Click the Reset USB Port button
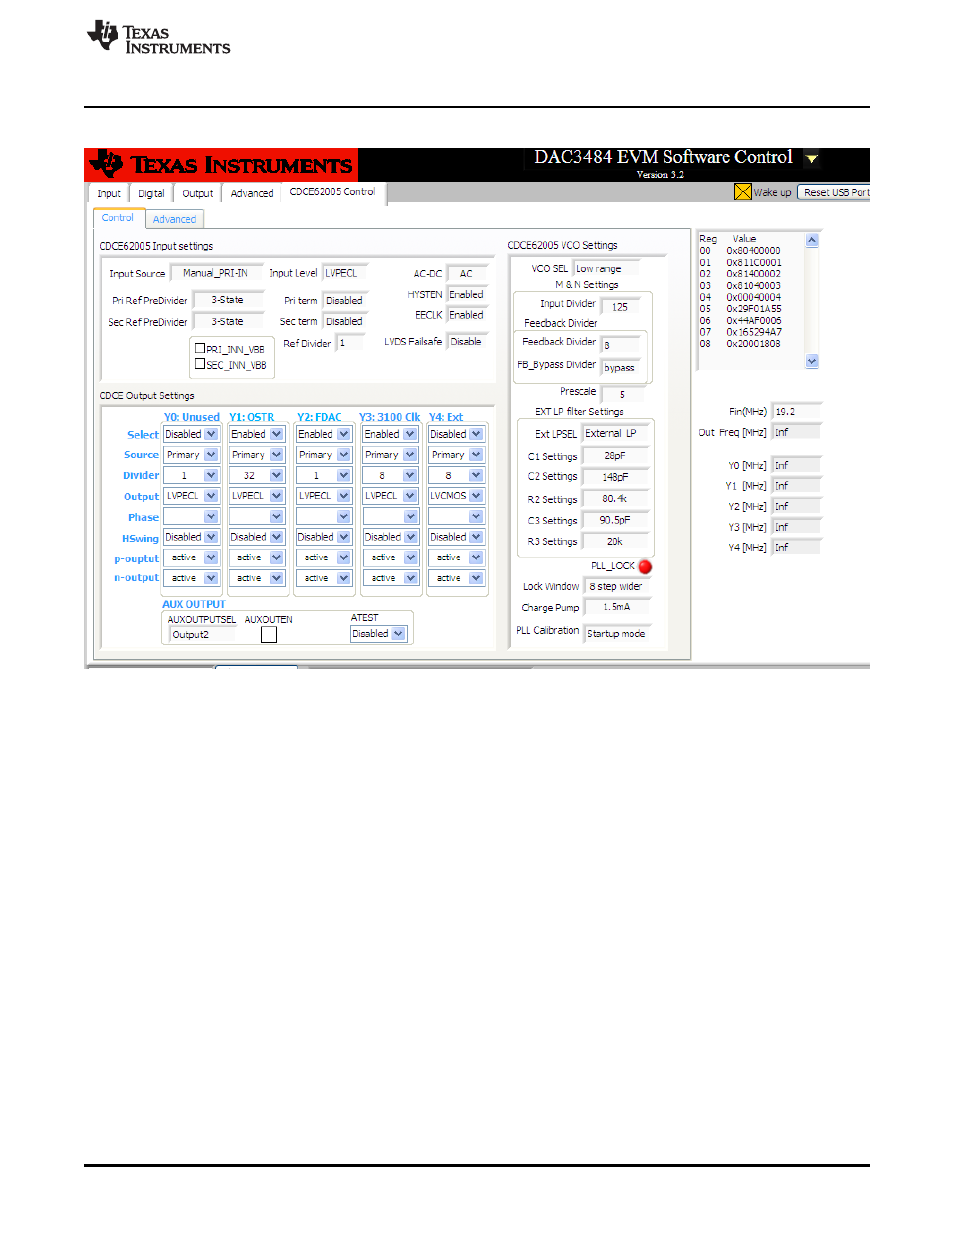 pyautogui.click(x=836, y=192)
